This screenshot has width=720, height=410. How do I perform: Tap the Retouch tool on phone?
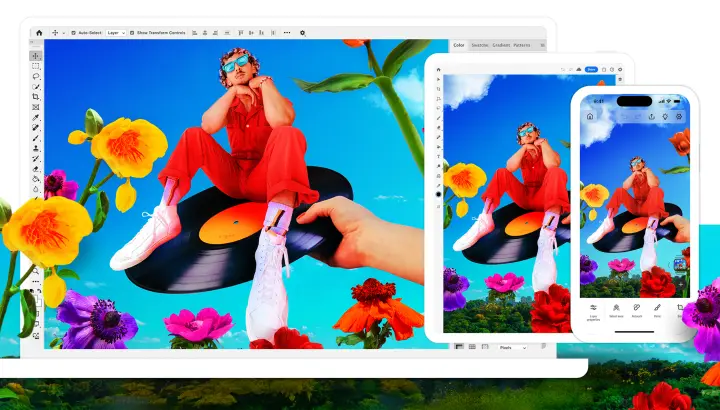637,310
